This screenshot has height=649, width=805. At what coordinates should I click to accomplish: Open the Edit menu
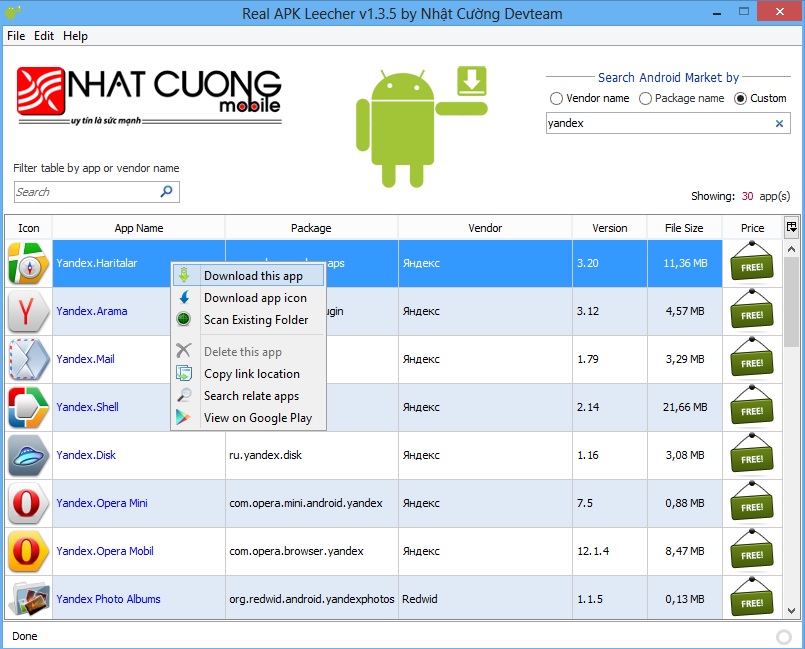tap(44, 36)
